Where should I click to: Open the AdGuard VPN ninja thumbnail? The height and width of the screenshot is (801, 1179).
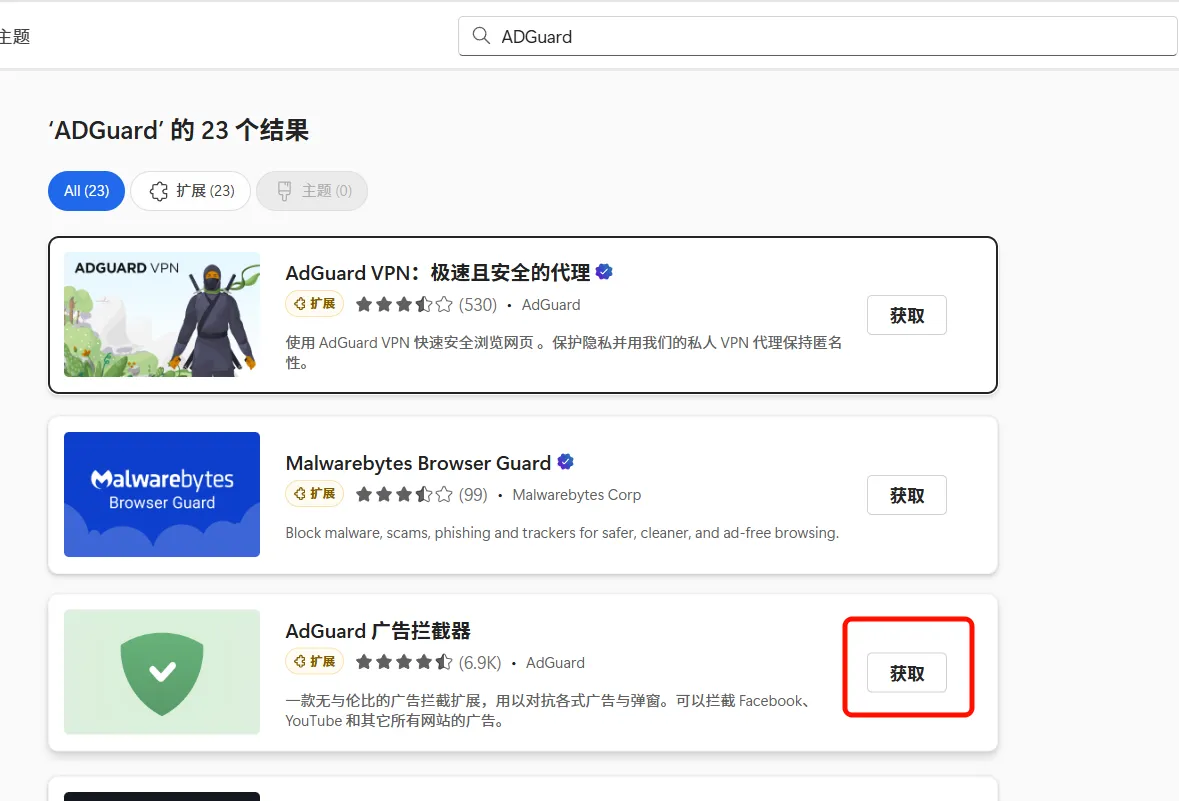point(162,314)
